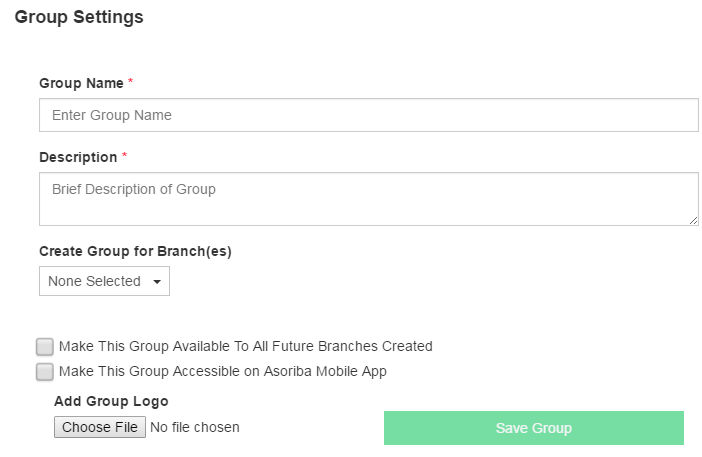Click the Create Group for Branch(es) label
Image resolution: width=702 pixels, height=457 pixels.
point(135,252)
